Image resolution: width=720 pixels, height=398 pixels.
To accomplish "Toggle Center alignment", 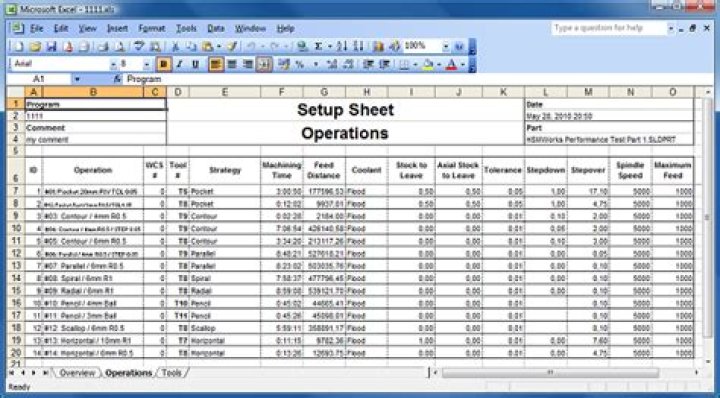I will click(x=232, y=64).
